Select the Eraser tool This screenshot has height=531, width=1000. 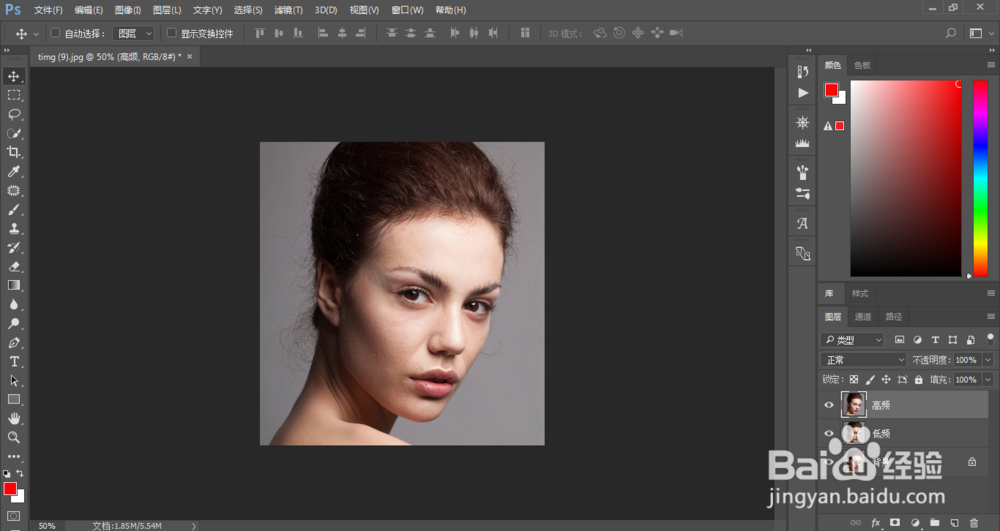coord(14,267)
